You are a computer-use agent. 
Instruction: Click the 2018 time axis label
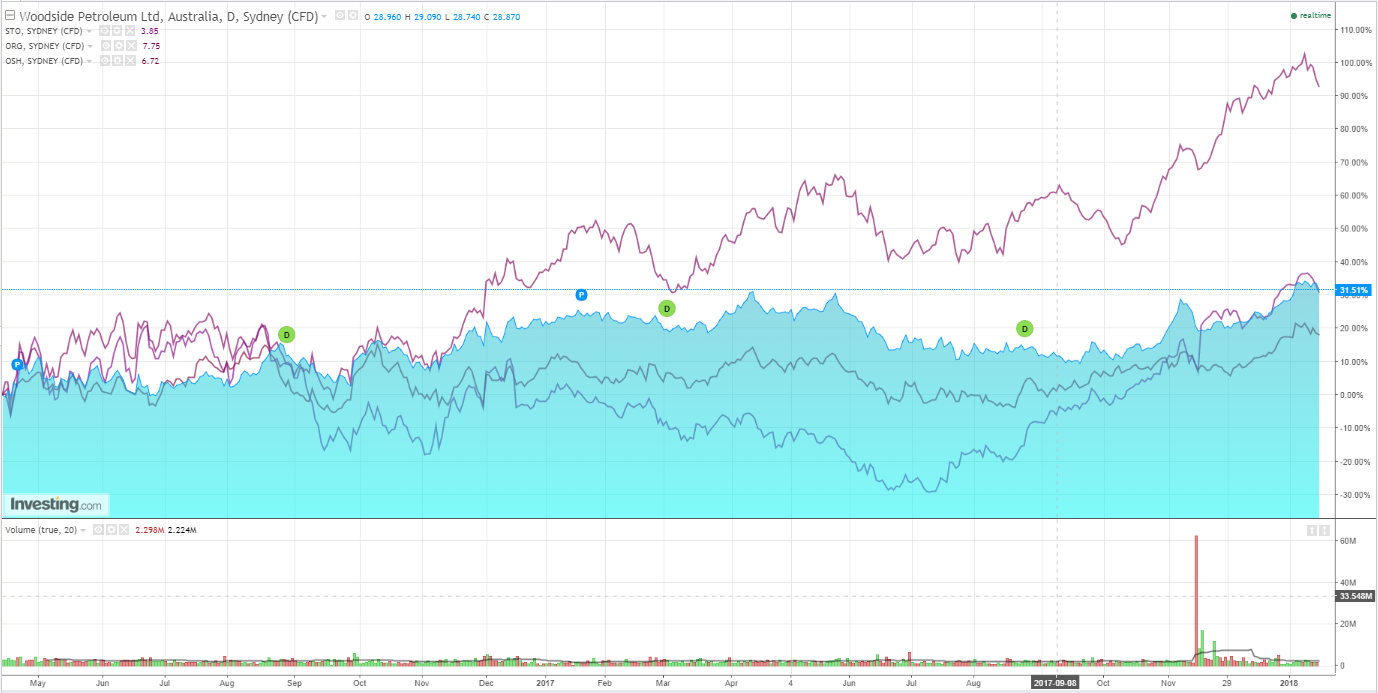pyautogui.click(x=1288, y=683)
